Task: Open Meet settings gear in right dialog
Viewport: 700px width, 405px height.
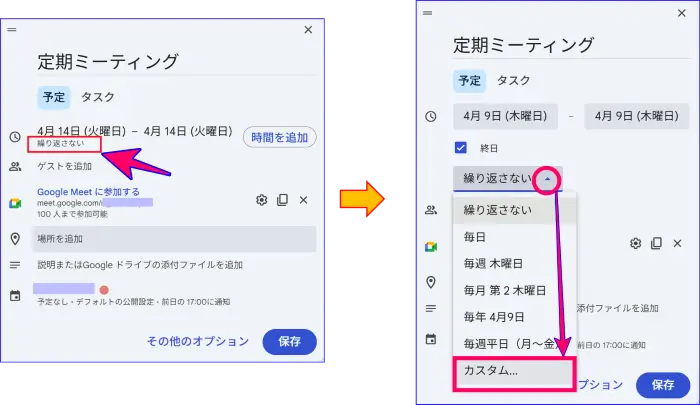Action: (x=636, y=243)
